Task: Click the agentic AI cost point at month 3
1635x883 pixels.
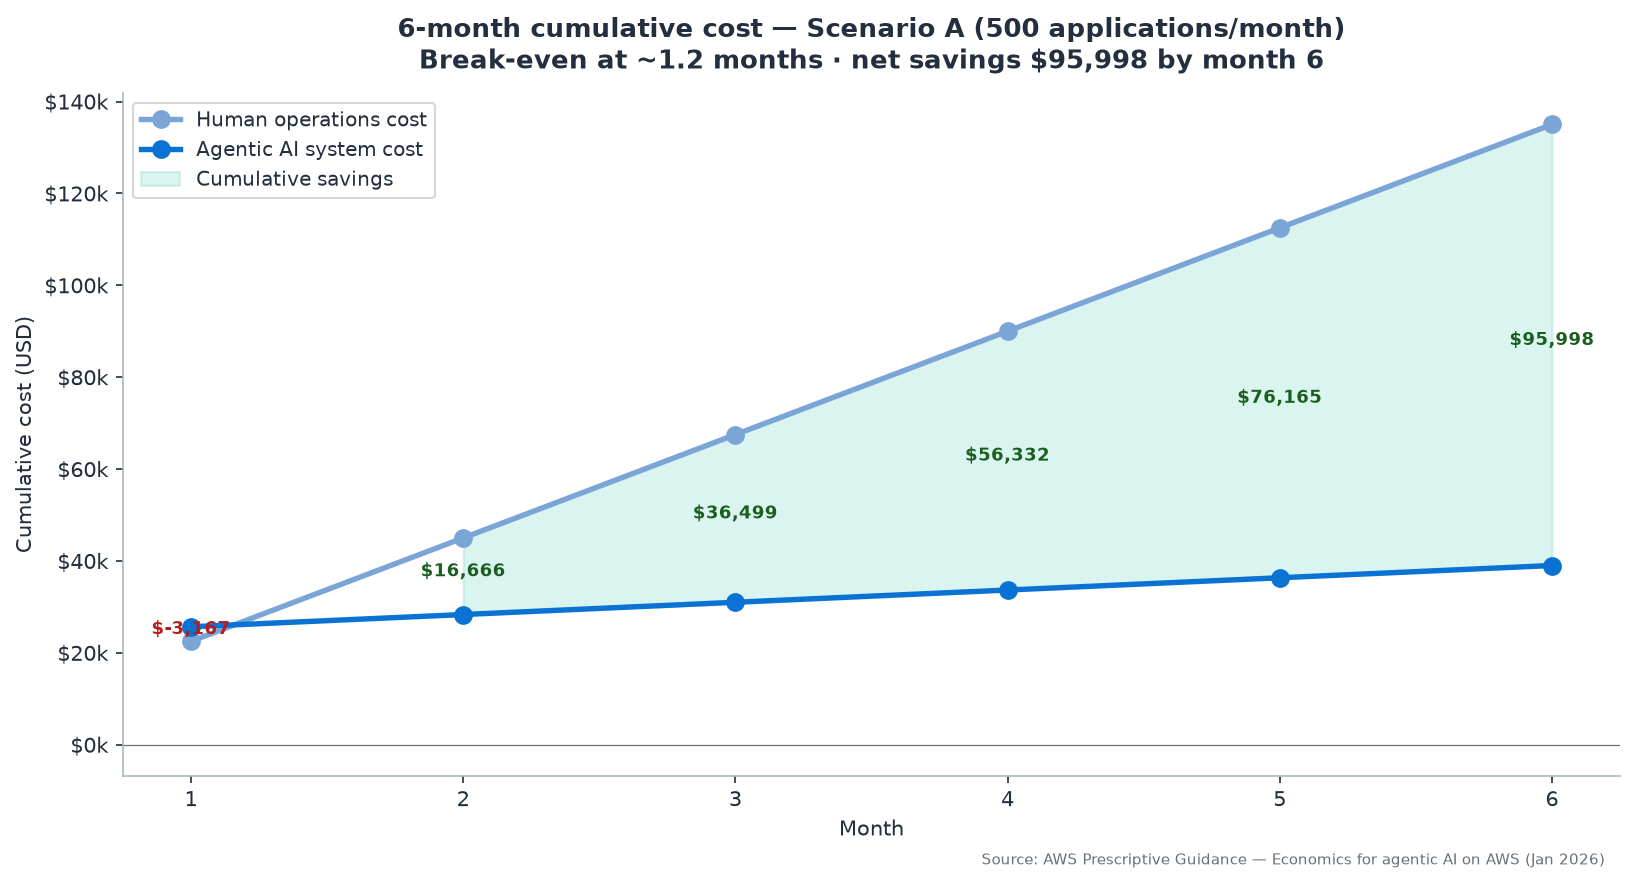Action: click(x=735, y=602)
